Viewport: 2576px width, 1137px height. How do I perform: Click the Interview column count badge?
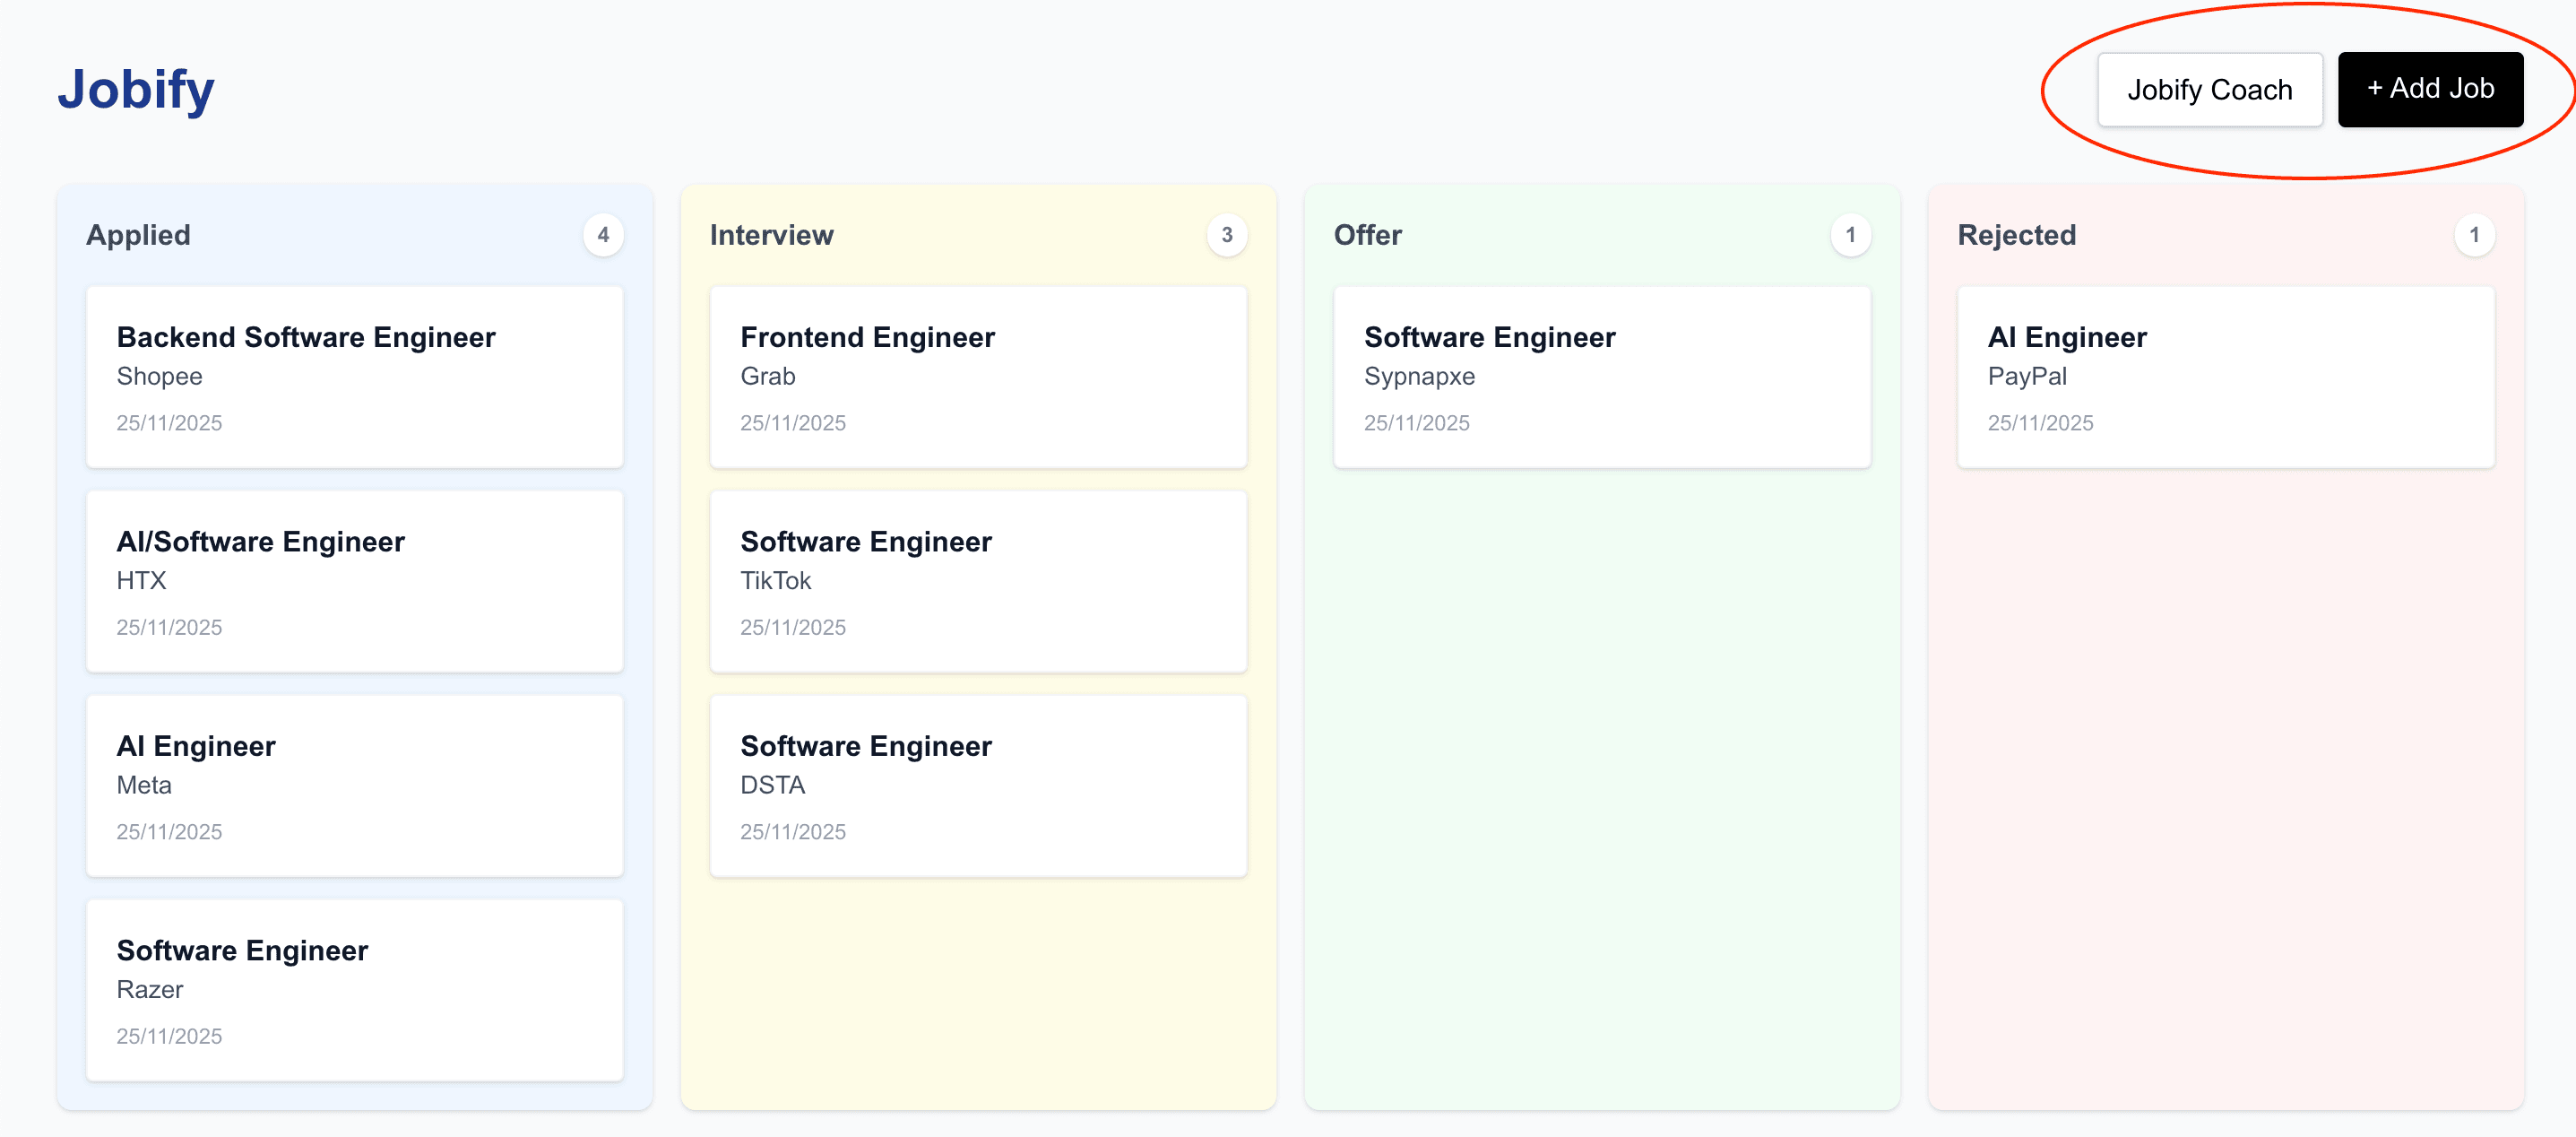pyautogui.click(x=1227, y=234)
